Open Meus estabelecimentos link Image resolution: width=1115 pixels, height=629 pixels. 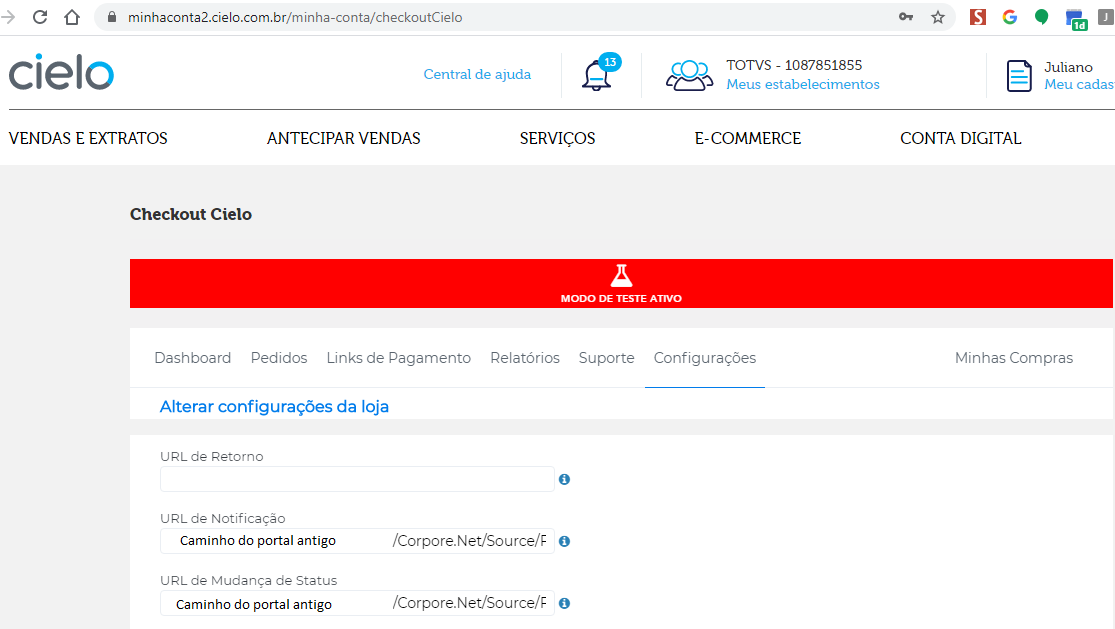pos(803,84)
